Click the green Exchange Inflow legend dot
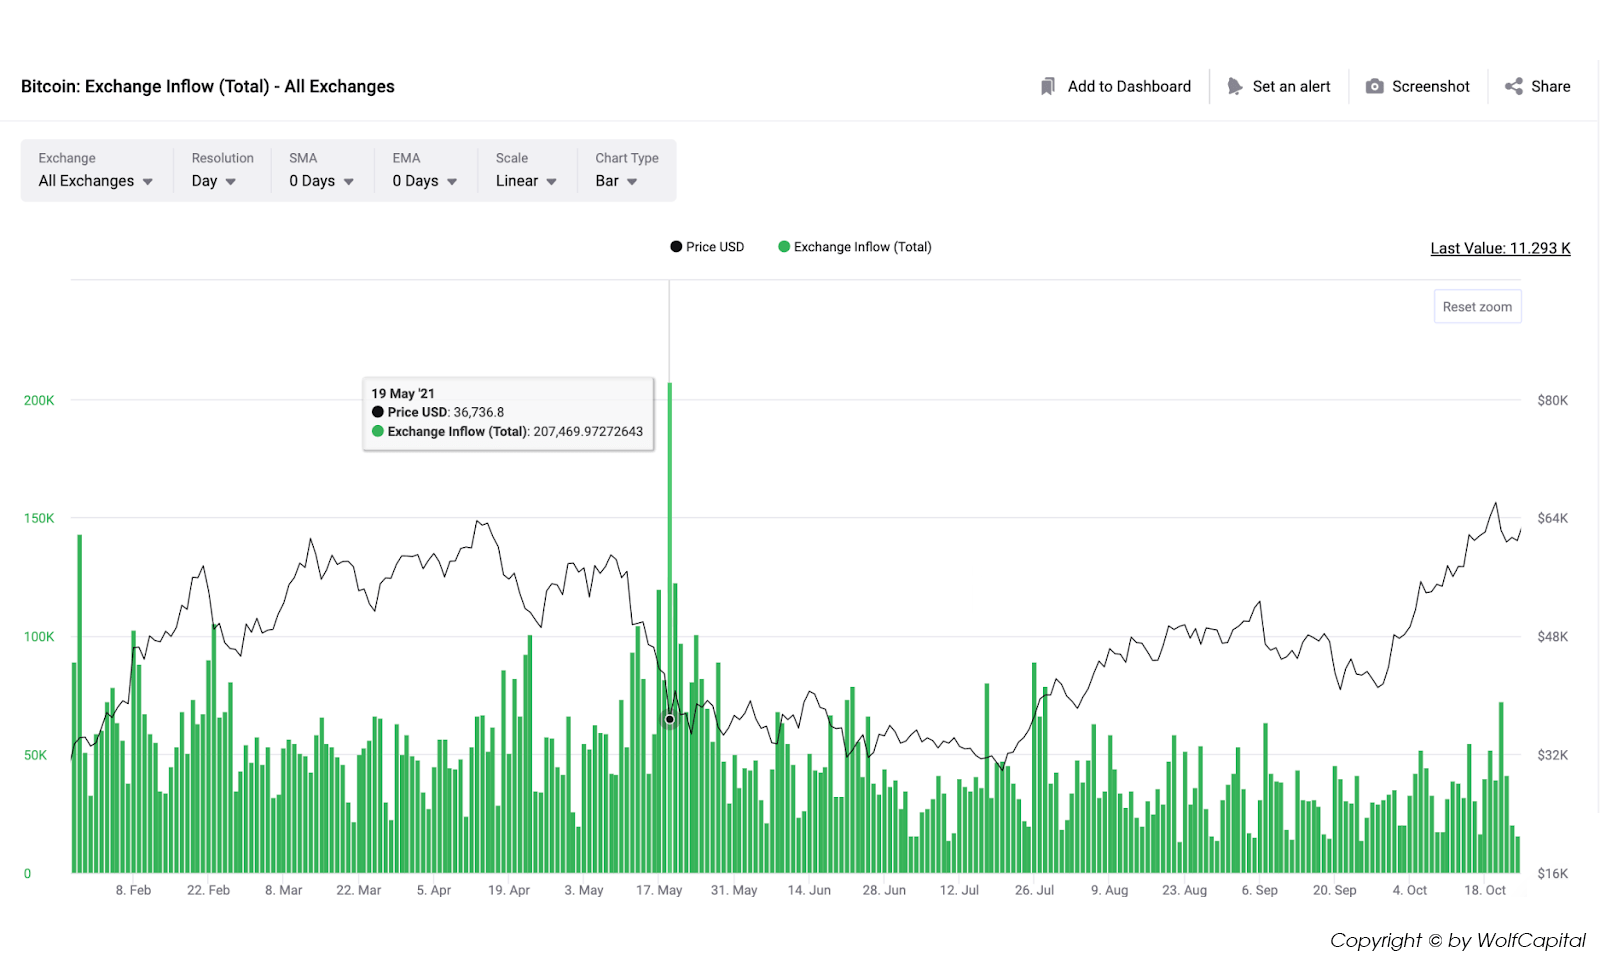1600x957 pixels. [x=784, y=247]
